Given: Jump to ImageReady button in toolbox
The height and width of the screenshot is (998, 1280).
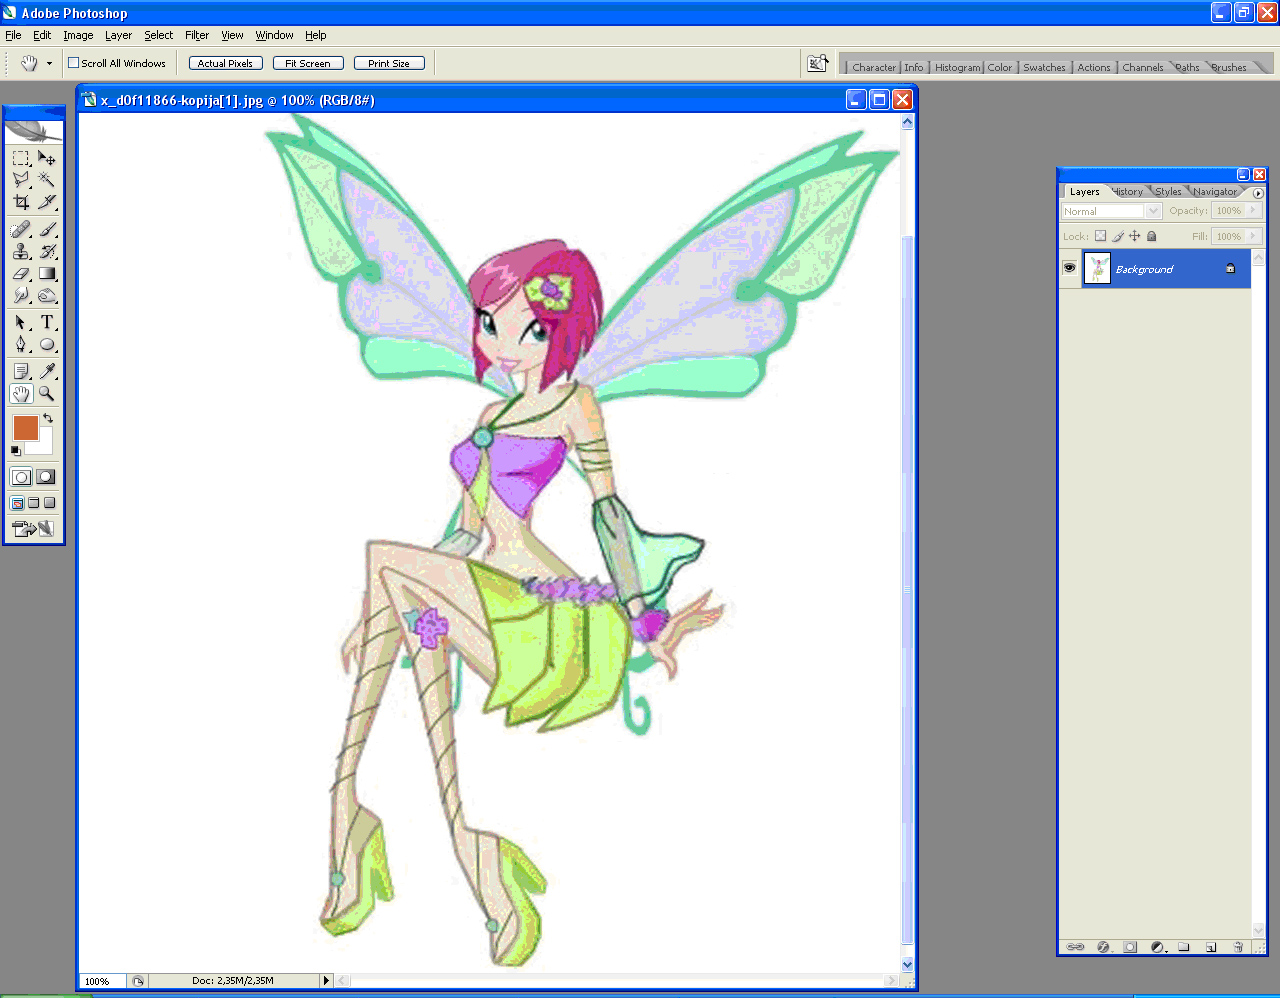Looking at the screenshot, I should (33, 528).
